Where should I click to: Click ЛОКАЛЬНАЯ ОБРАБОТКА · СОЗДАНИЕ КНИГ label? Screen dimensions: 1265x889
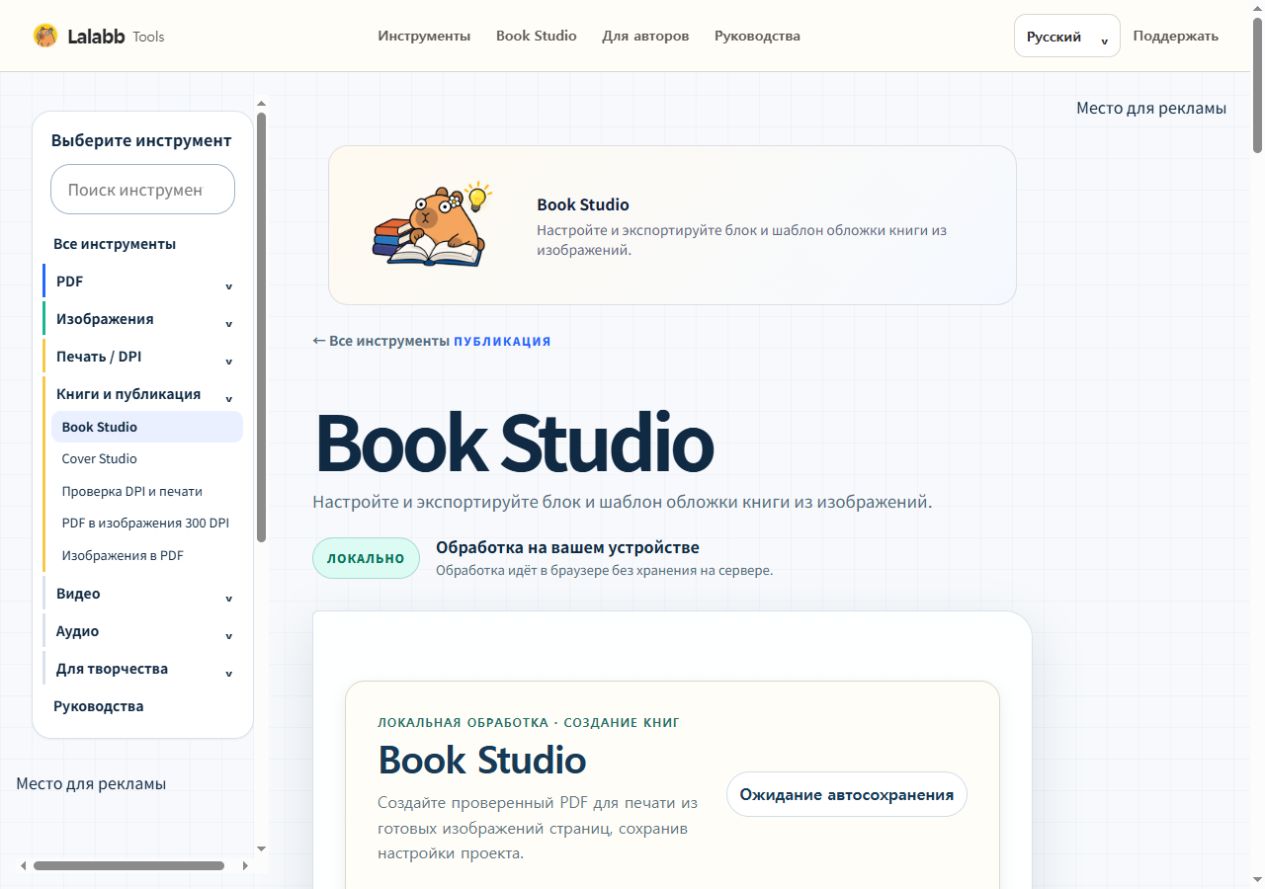coord(529,722)
